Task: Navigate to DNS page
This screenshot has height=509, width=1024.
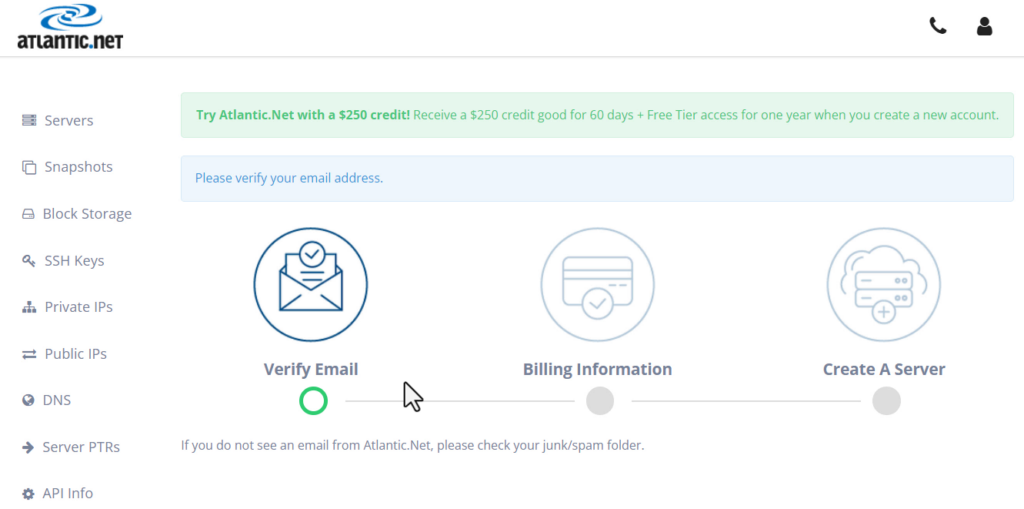Action: 57,401
